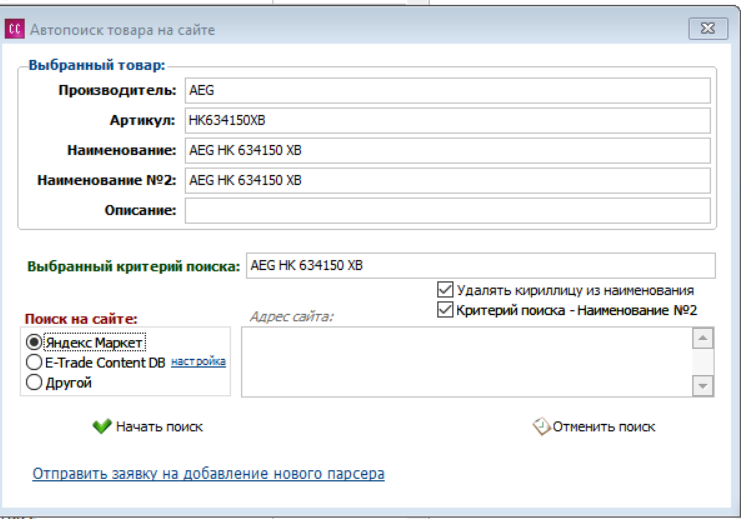Image resolution: width=741 pixels, height=519 pixels.
Task: Click the CC application icon in title bar
Action: pyautogui.click(x=15, y=29)
